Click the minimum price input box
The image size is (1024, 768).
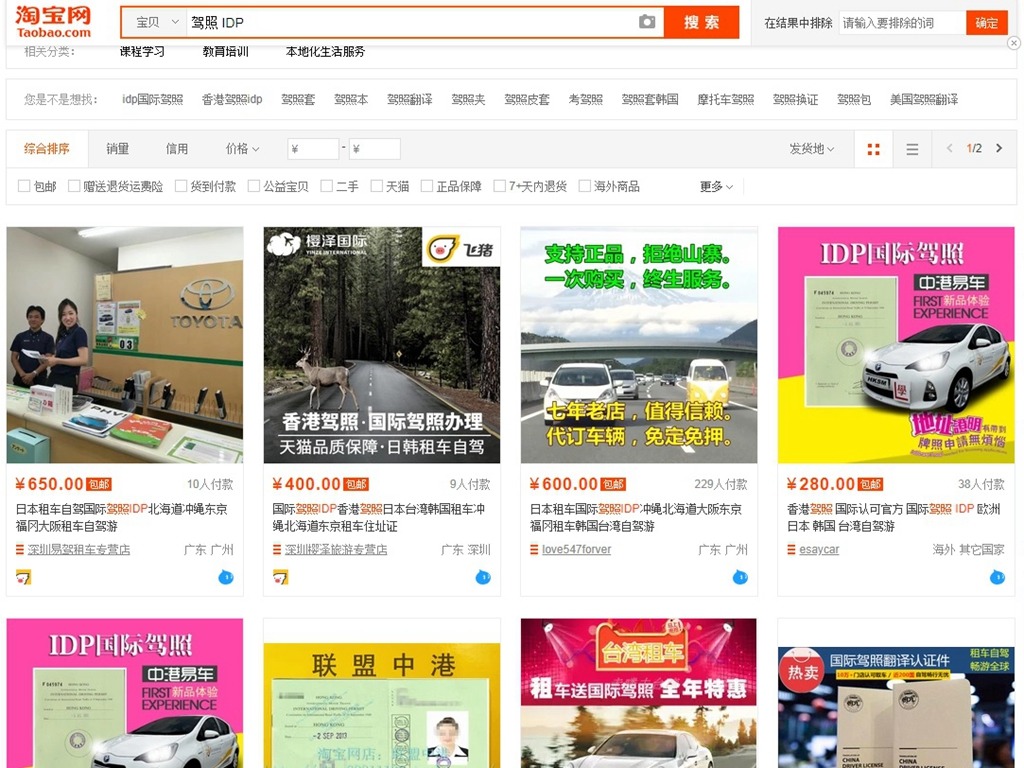pos(313,149)
